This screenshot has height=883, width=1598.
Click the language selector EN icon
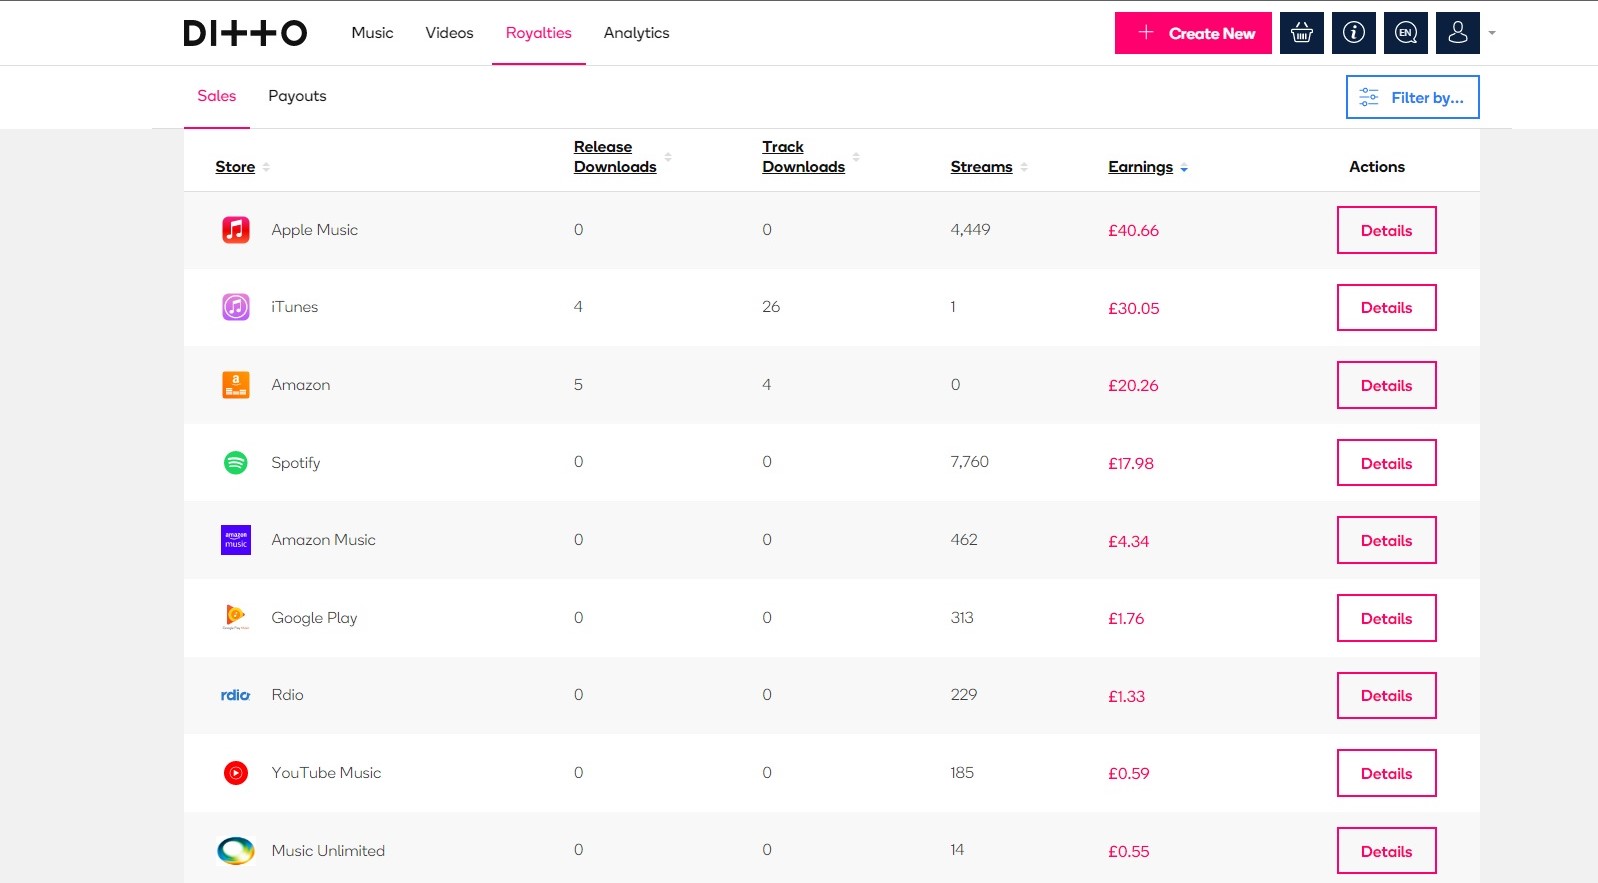[x=1405, y=33]
